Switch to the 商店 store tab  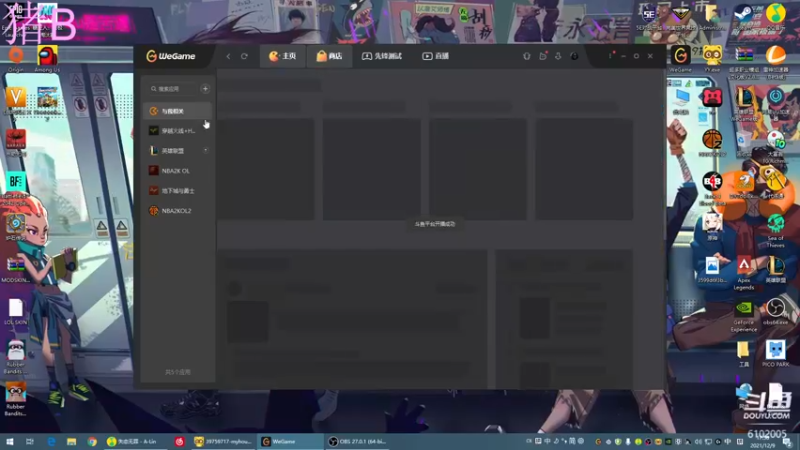(x=329, y=56)
